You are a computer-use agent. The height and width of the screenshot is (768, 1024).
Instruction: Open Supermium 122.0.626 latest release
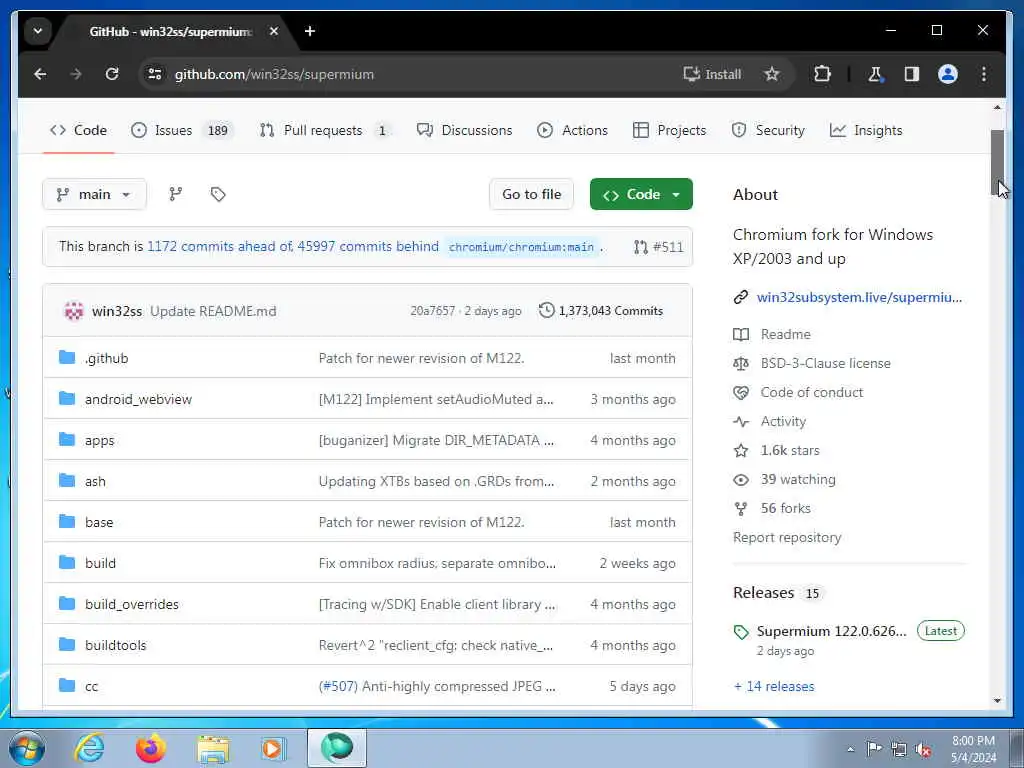(x=831, y=632)
